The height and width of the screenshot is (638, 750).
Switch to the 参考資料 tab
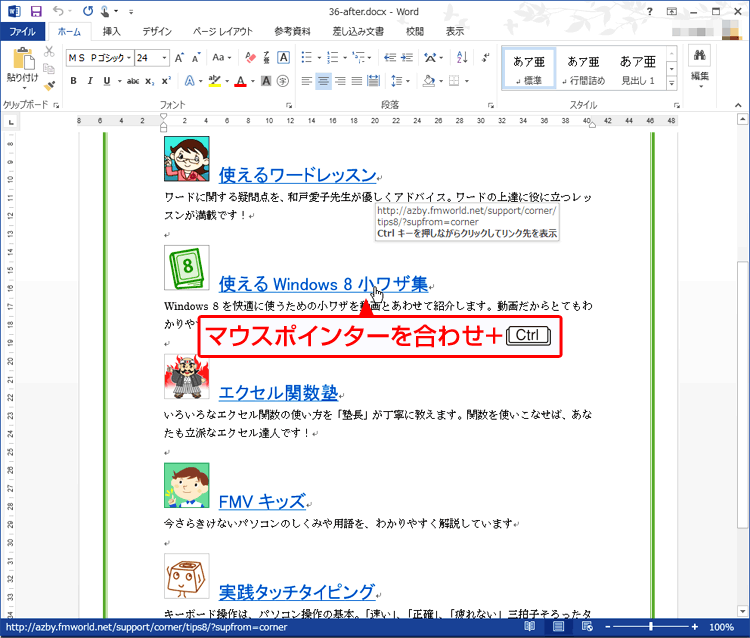tap(292, 32)
